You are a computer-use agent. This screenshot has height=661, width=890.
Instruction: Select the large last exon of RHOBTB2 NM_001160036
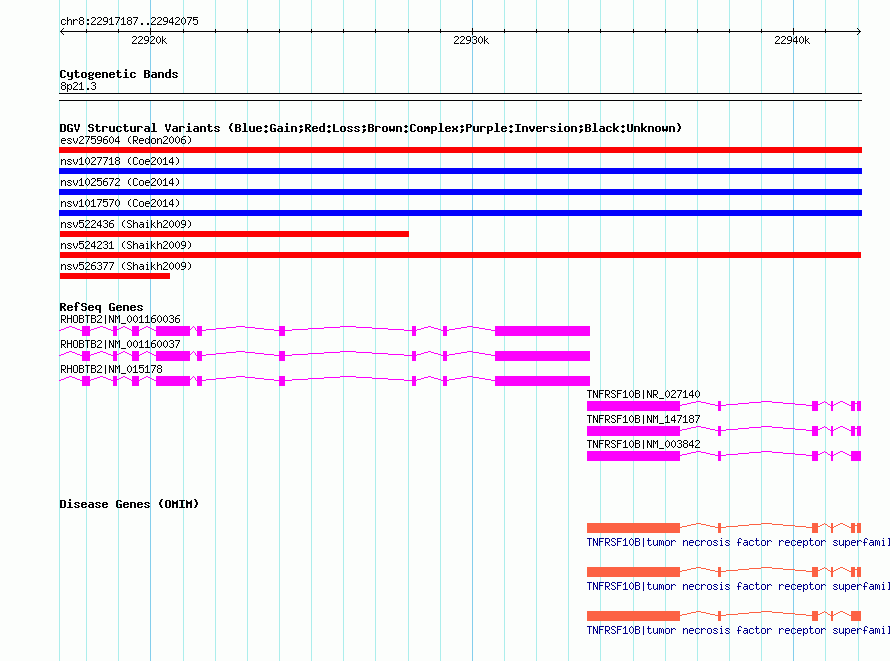542,331
